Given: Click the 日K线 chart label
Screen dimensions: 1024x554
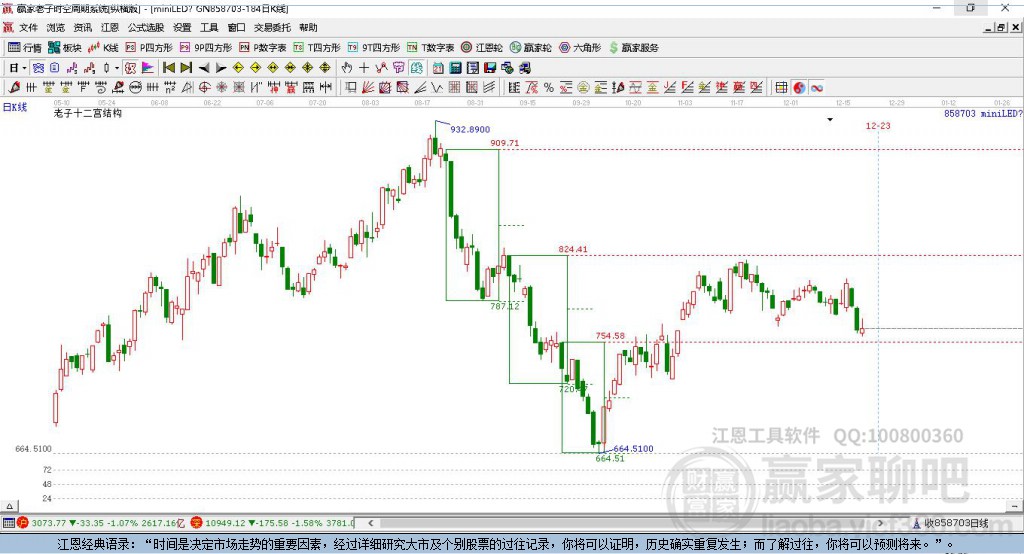Looking at the screenshot, I should pos(14,107).
